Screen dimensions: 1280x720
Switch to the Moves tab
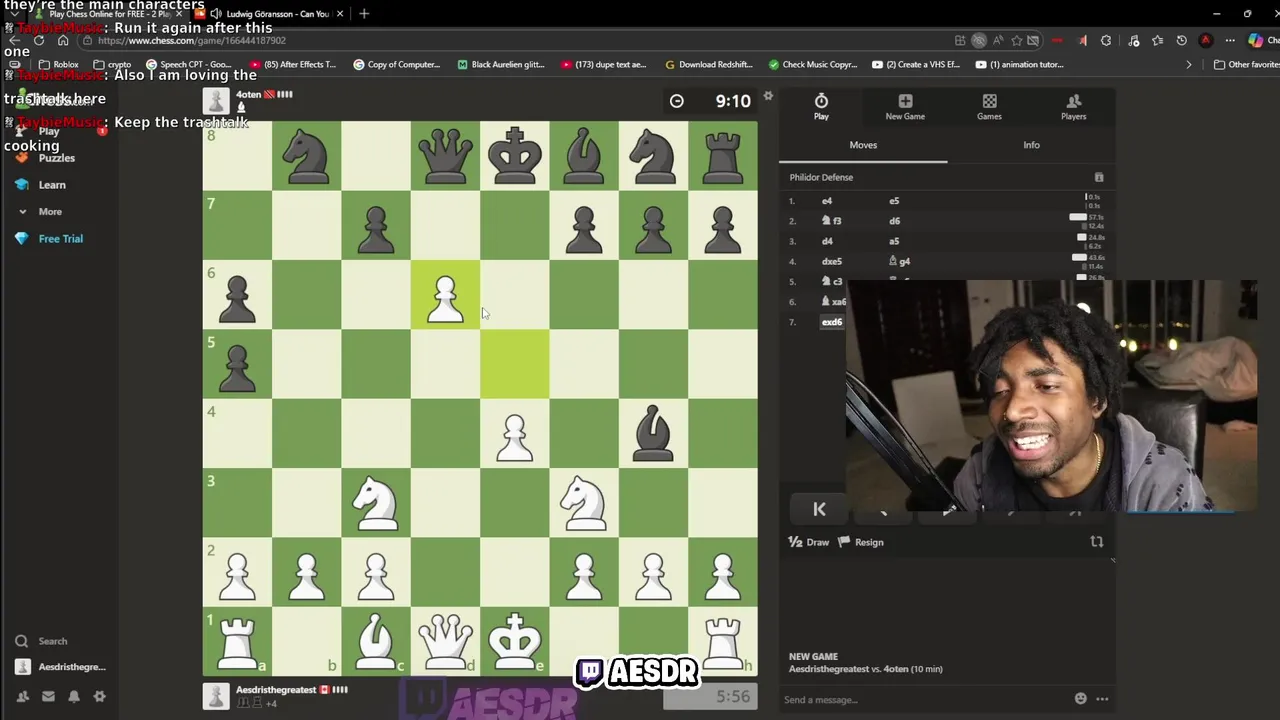(x=863, y=145)
